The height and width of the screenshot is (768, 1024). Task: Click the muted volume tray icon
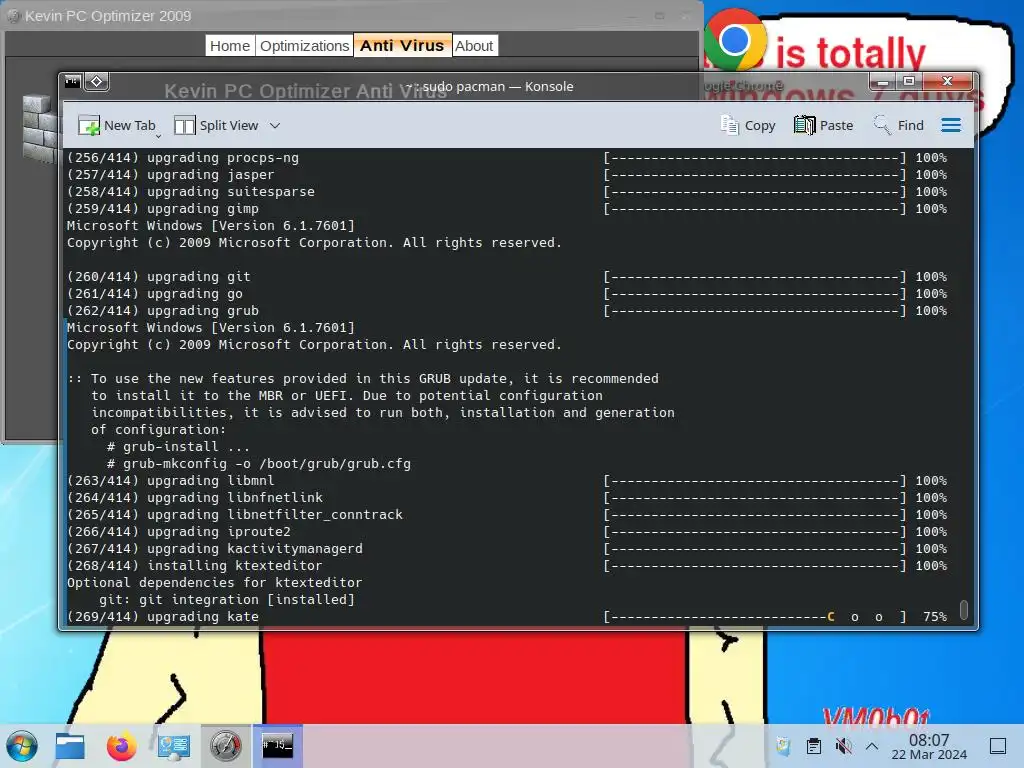tap(844, 746)
